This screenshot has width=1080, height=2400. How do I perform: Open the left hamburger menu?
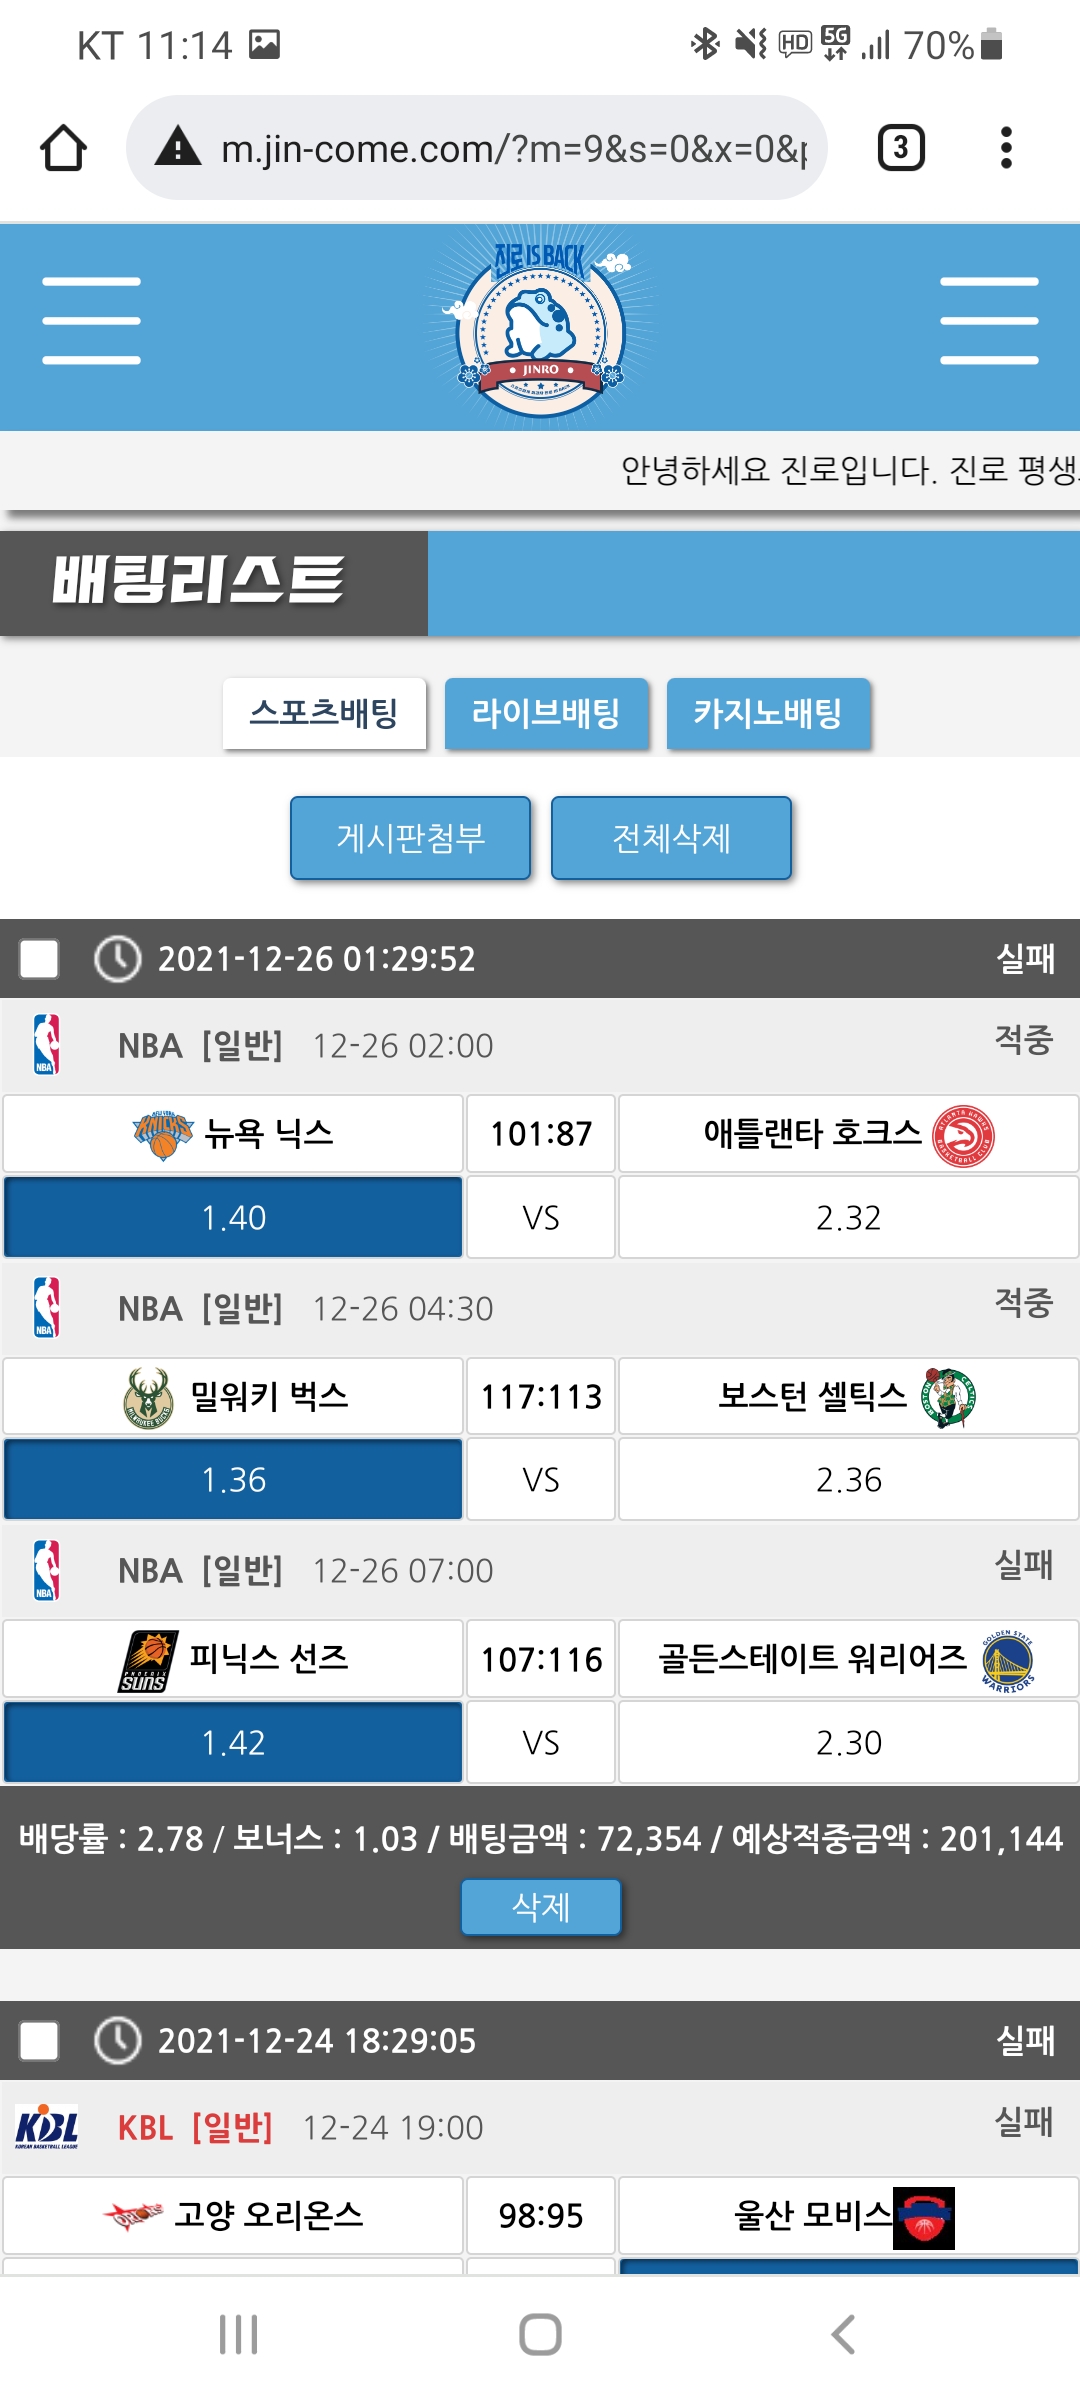pyautogui.click(x=91, y=321)
